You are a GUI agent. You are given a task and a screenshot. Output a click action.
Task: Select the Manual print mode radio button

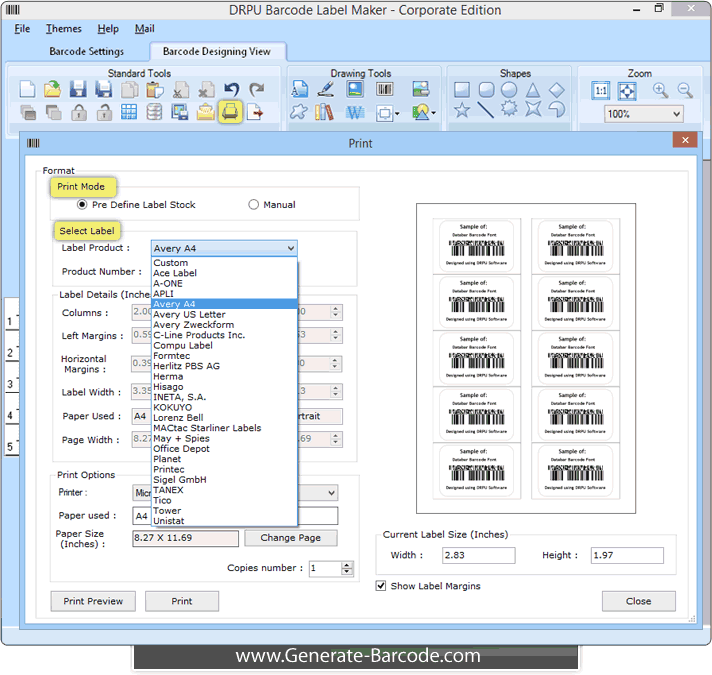point(253,205)
